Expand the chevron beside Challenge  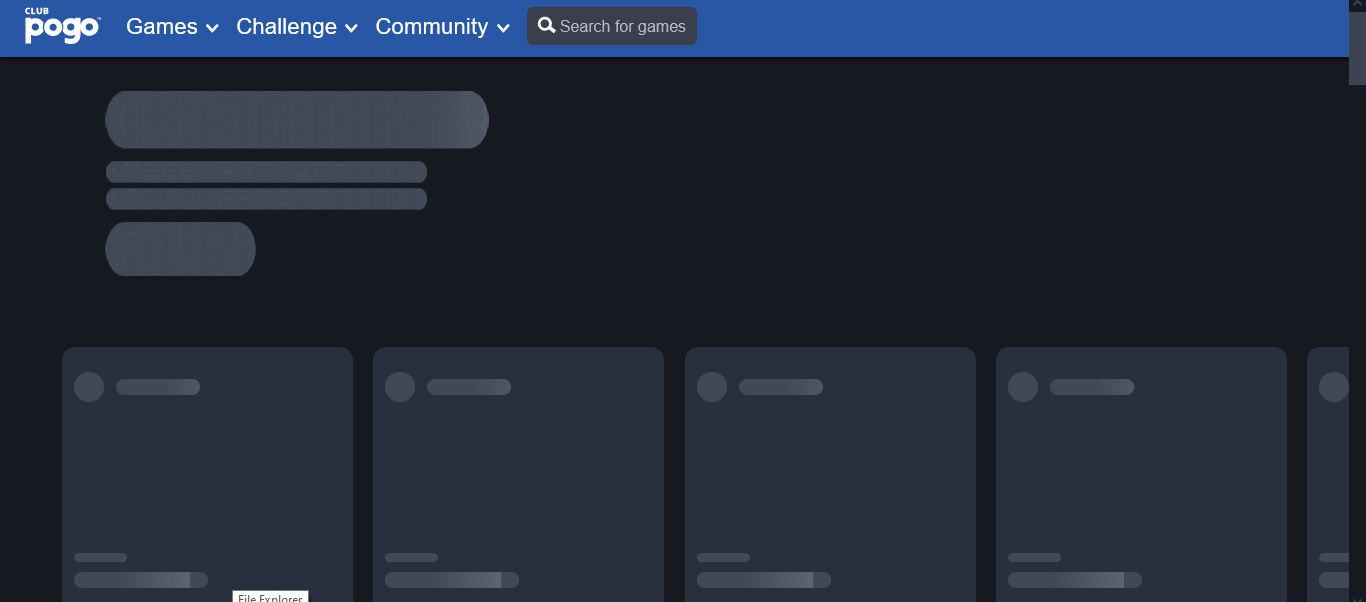click(351, 29)
